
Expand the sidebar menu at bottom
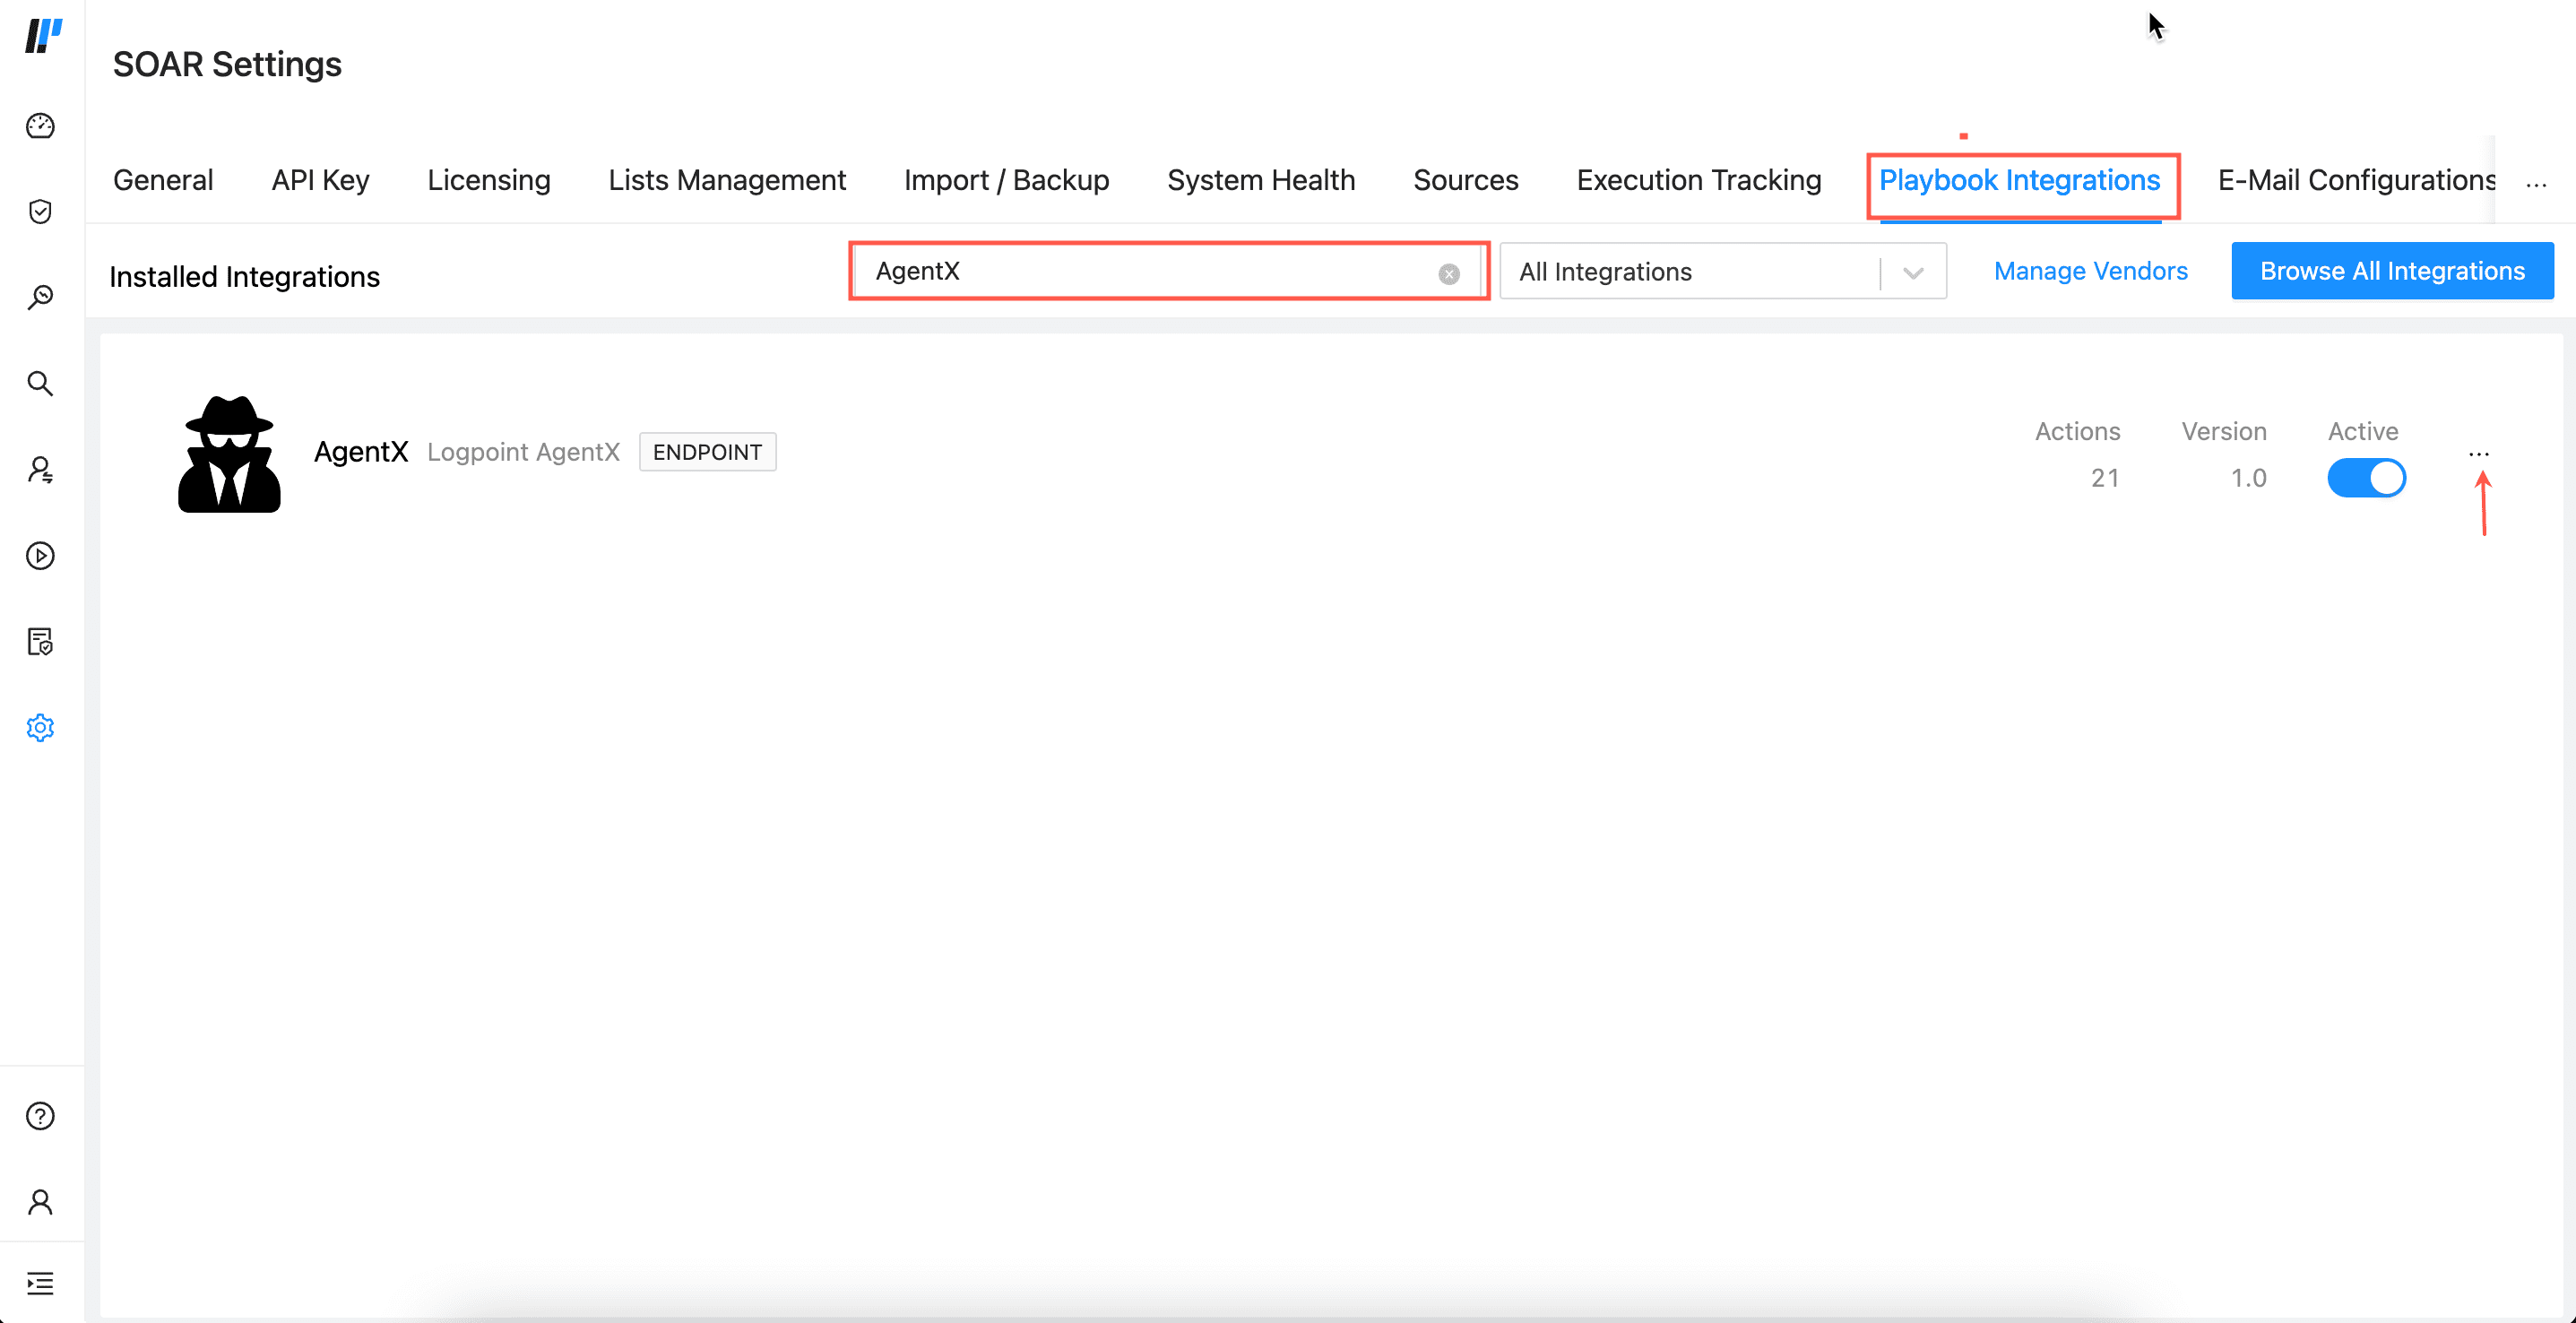40,1283
